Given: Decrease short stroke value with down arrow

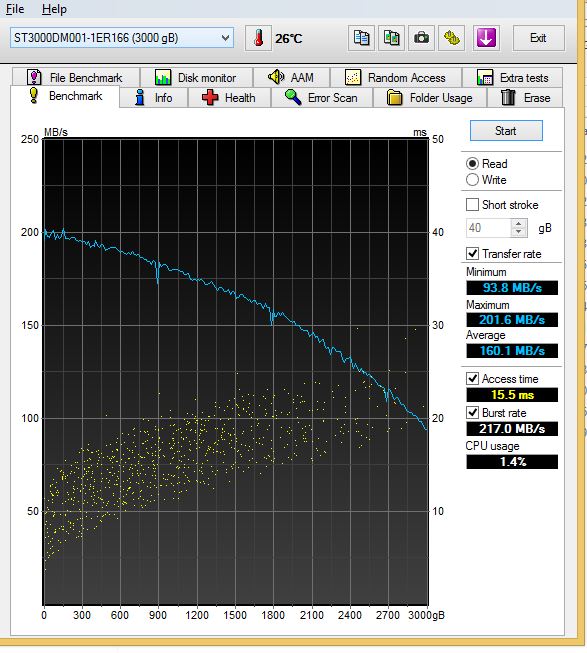Looking at the screenshot, I should point(519,232).
